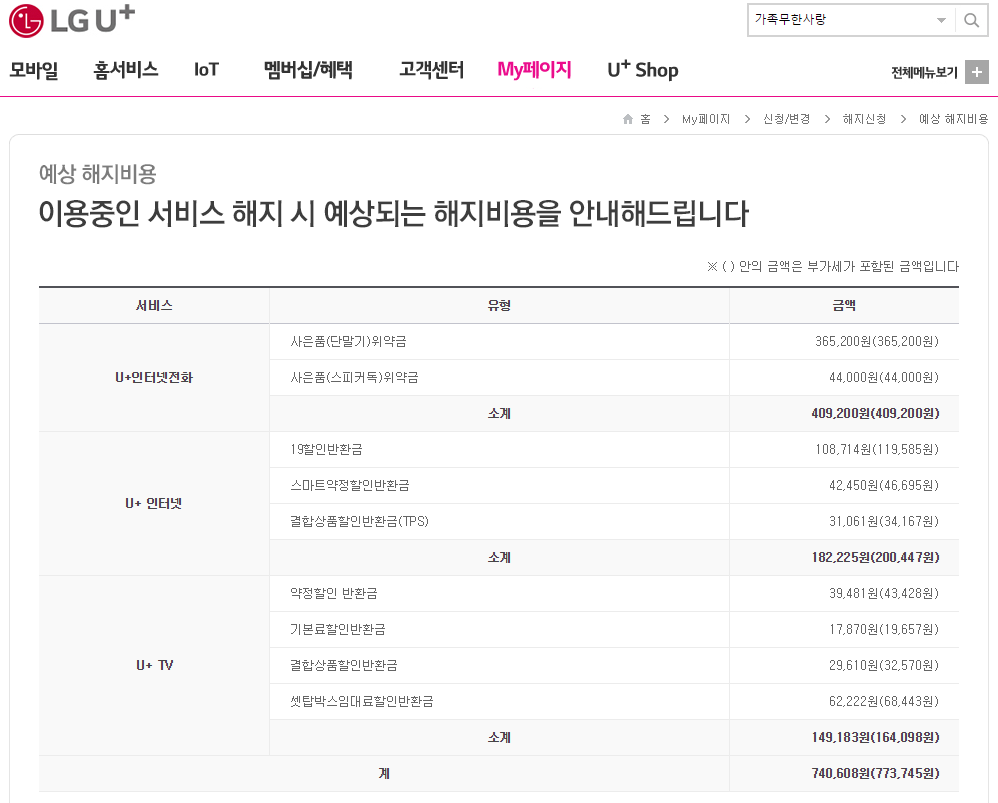Screen dimensions: 998x803
Task: Click the home icon in the breadcrumb
Action: tap(628, 119)
